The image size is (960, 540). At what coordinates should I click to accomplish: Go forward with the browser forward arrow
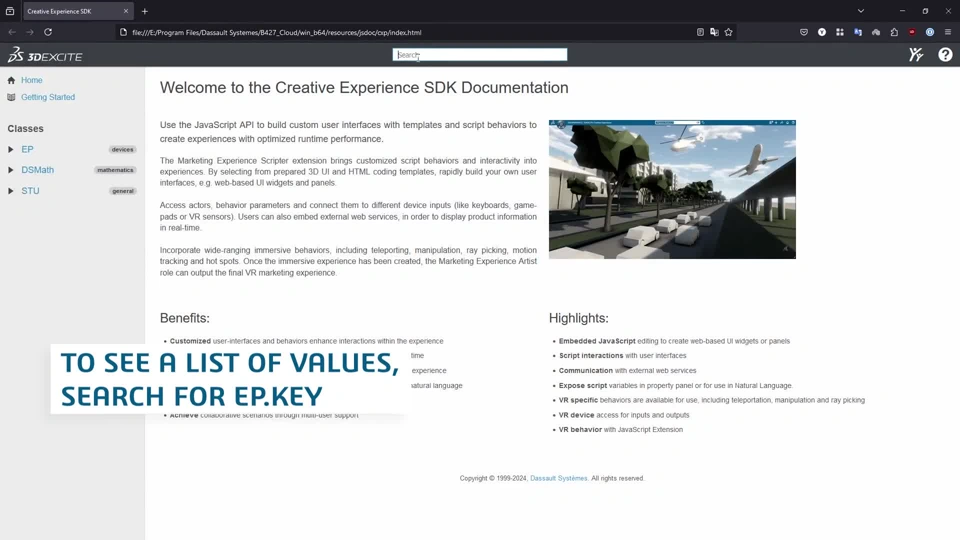29,32
